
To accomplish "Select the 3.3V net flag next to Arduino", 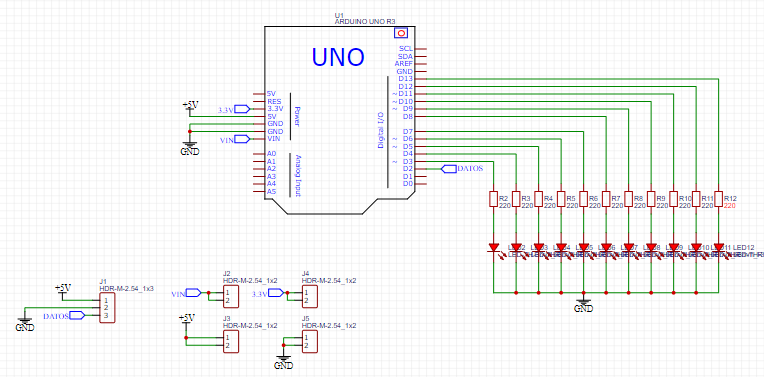I will (242, 109).
